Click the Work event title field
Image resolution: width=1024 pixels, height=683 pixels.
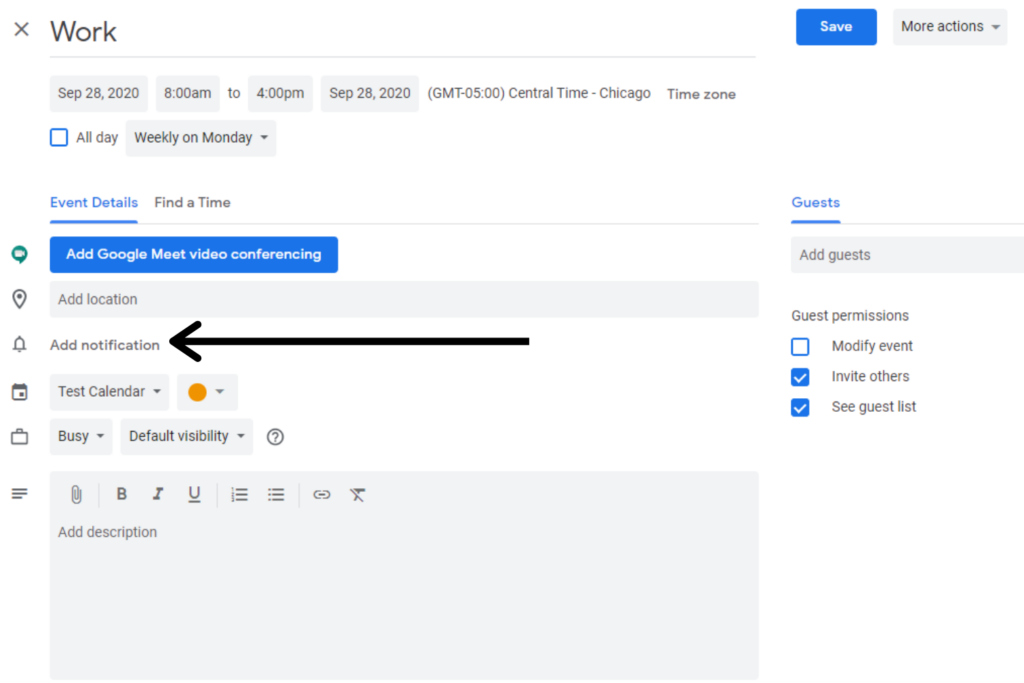[x=402, y=31]
